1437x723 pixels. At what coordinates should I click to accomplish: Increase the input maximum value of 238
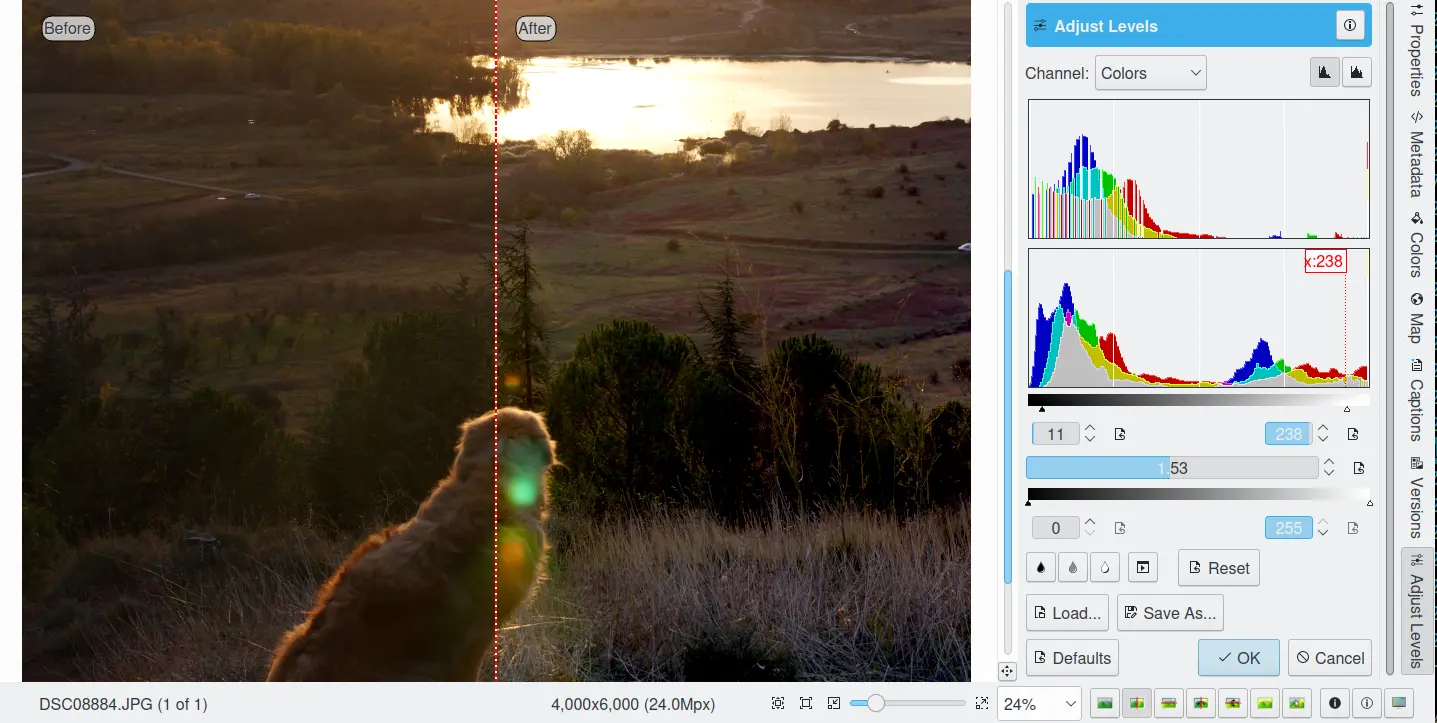pos(1323,428)
